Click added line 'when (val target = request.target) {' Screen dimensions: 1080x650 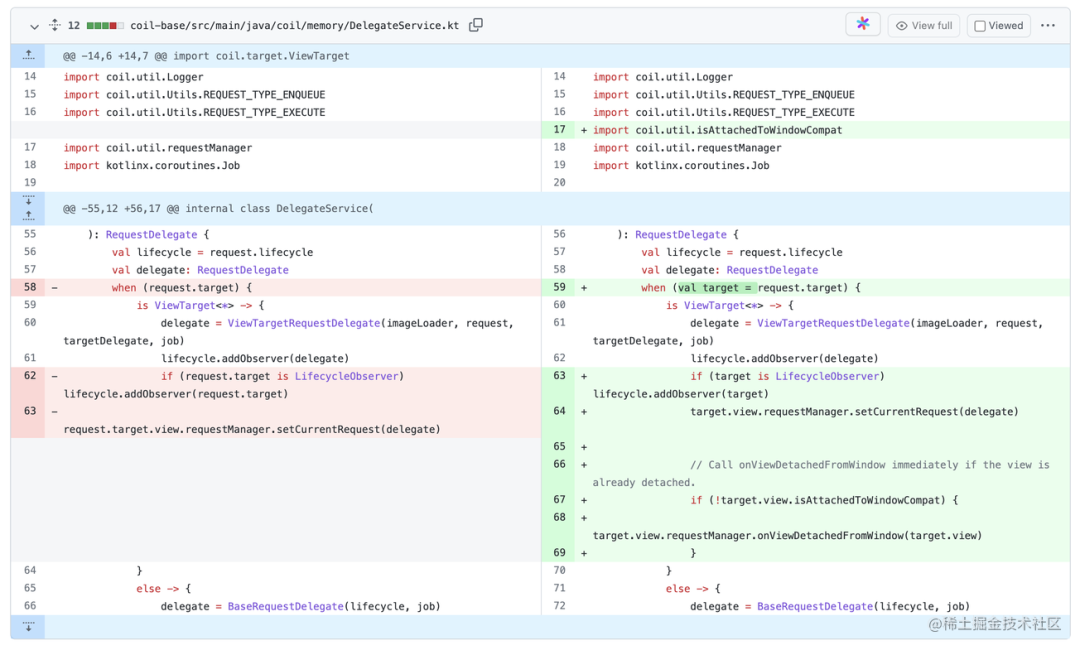pyautogui.click(x=751, y=288)
